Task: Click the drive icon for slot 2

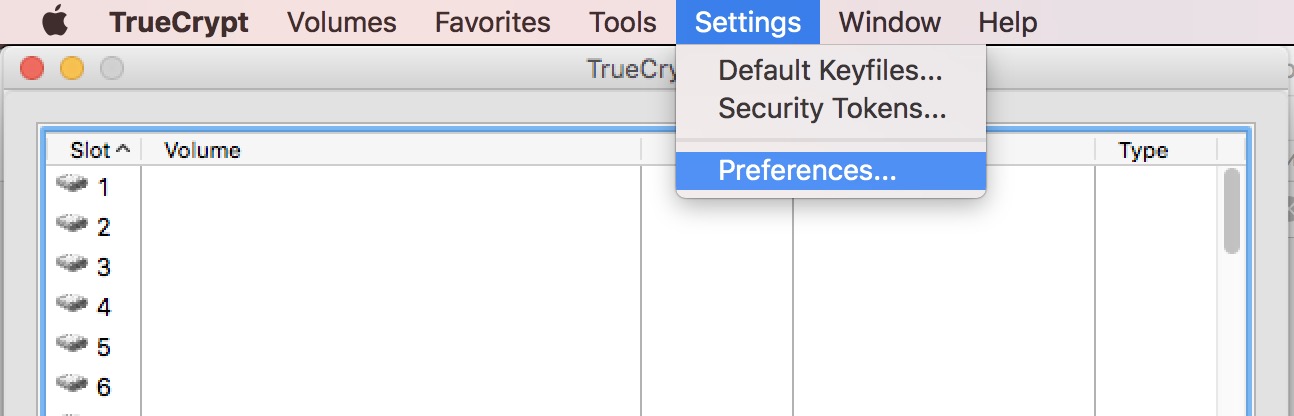Action: click(72, 224)
